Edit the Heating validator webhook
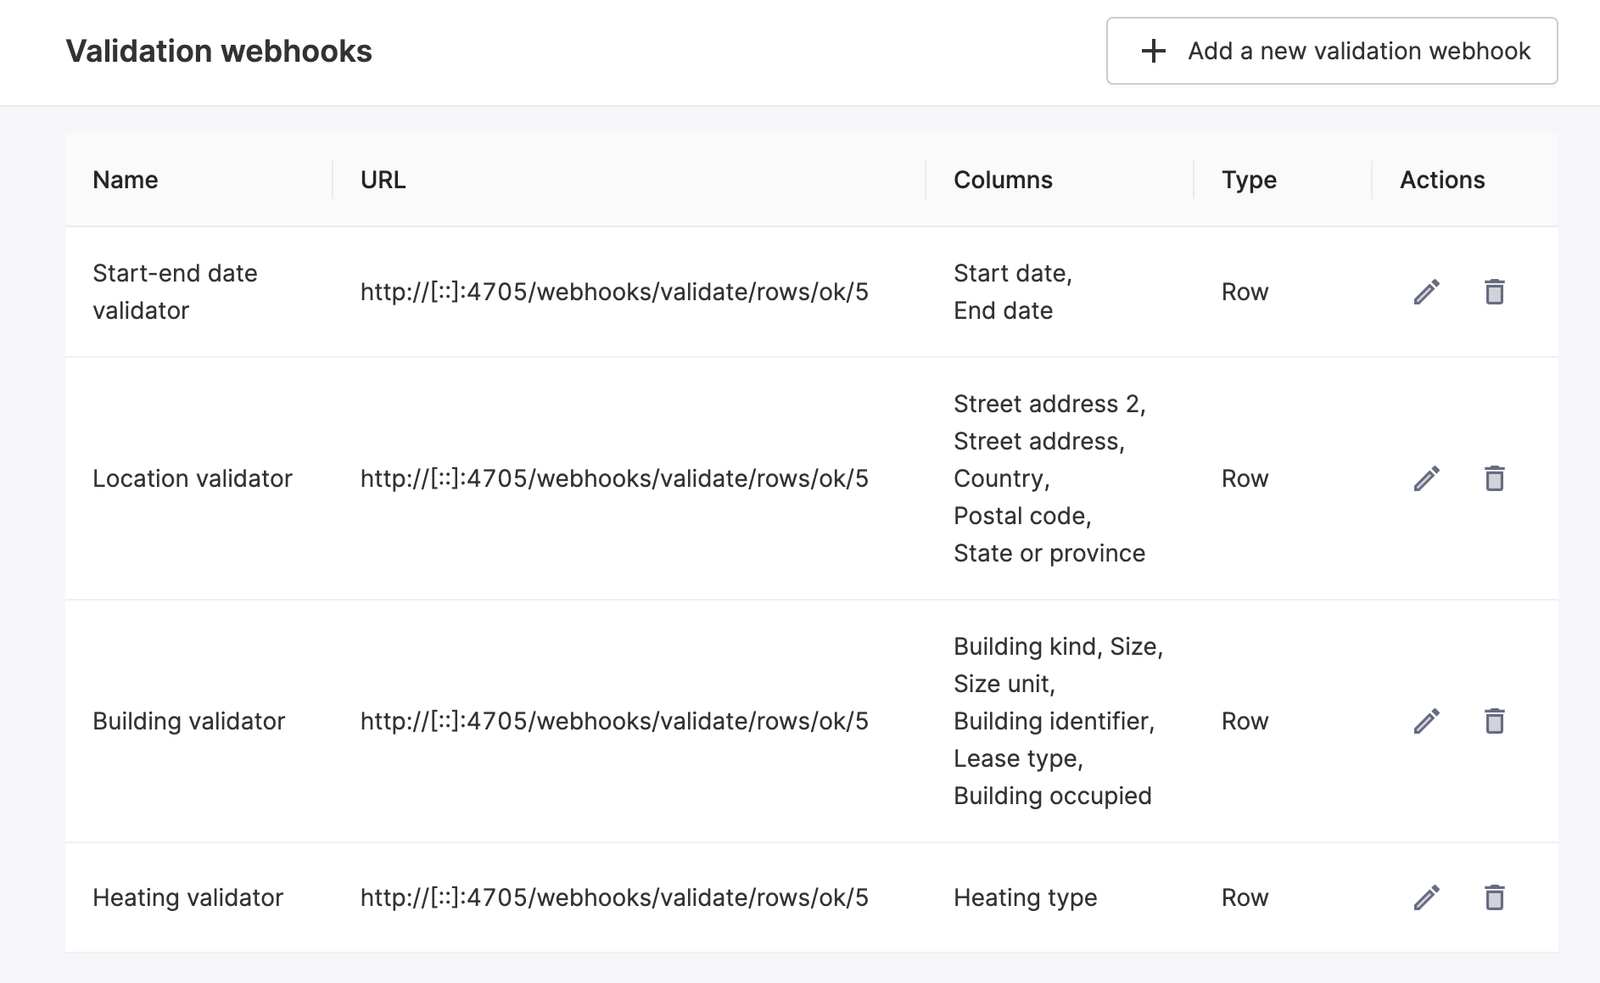 1425,897
